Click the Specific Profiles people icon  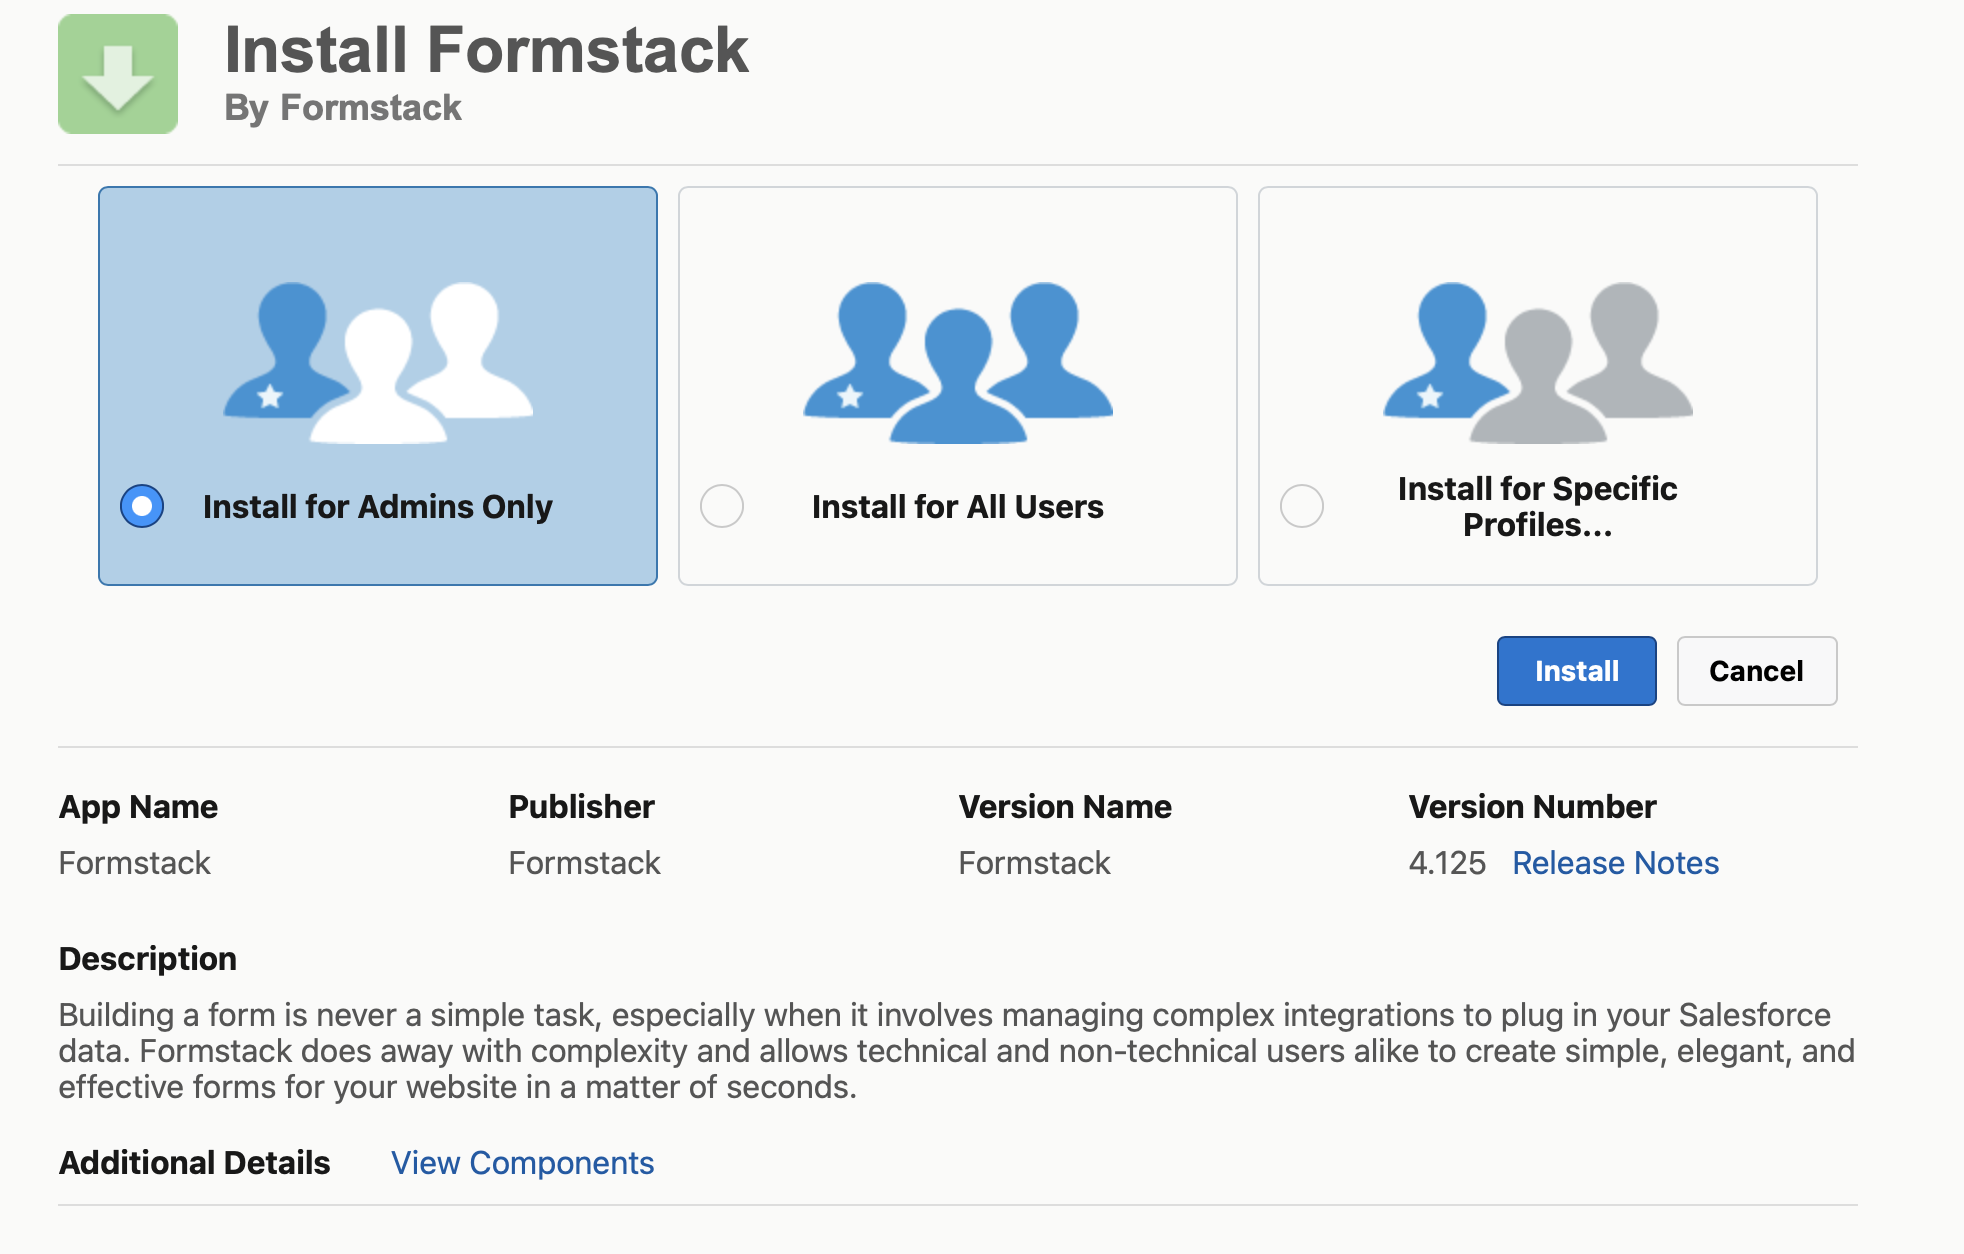(x=1537, y=362)
